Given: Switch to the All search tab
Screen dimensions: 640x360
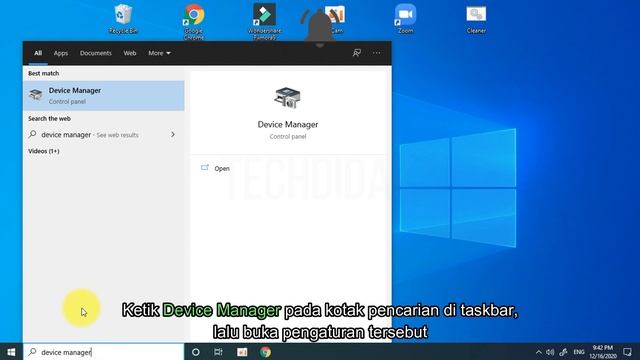Looking at the screenshot, I should 38,53.
